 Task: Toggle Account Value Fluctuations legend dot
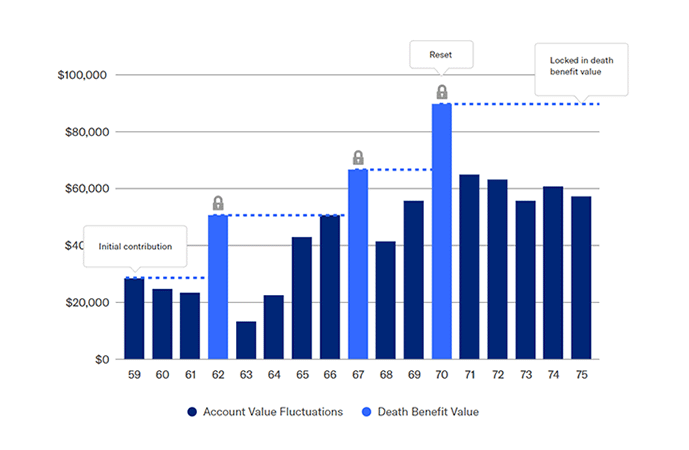(190, 411)
